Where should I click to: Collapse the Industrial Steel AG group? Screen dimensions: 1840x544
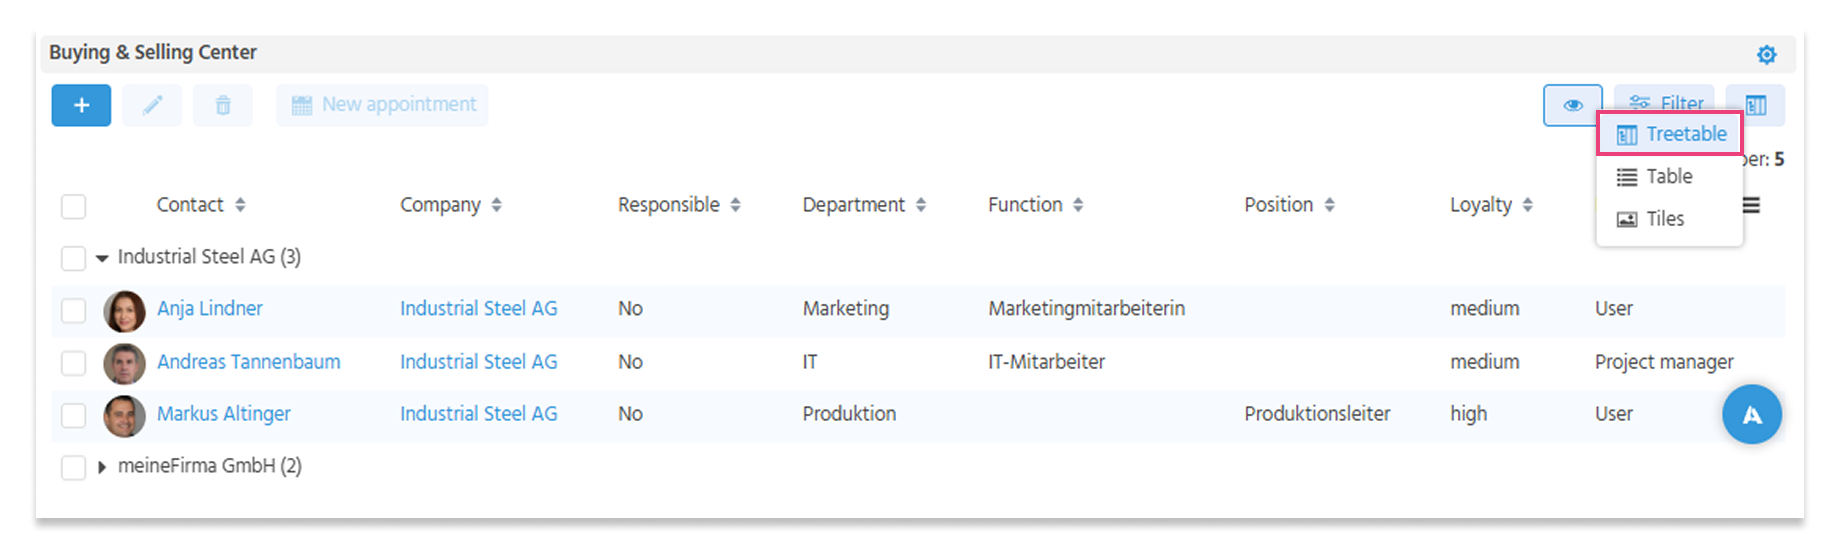[102, 258]
